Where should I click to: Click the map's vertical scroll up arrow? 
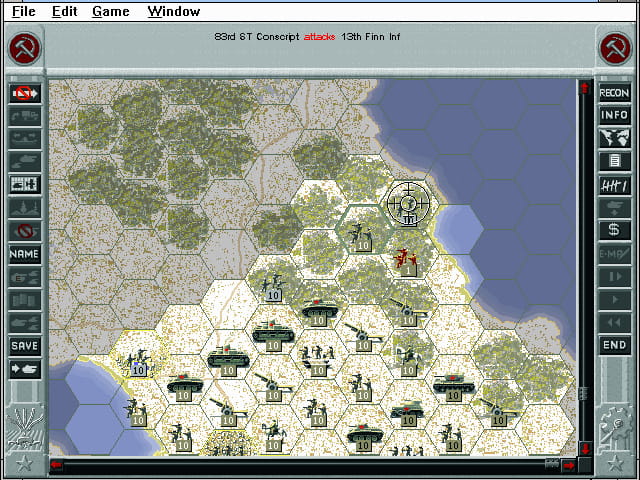585,87
